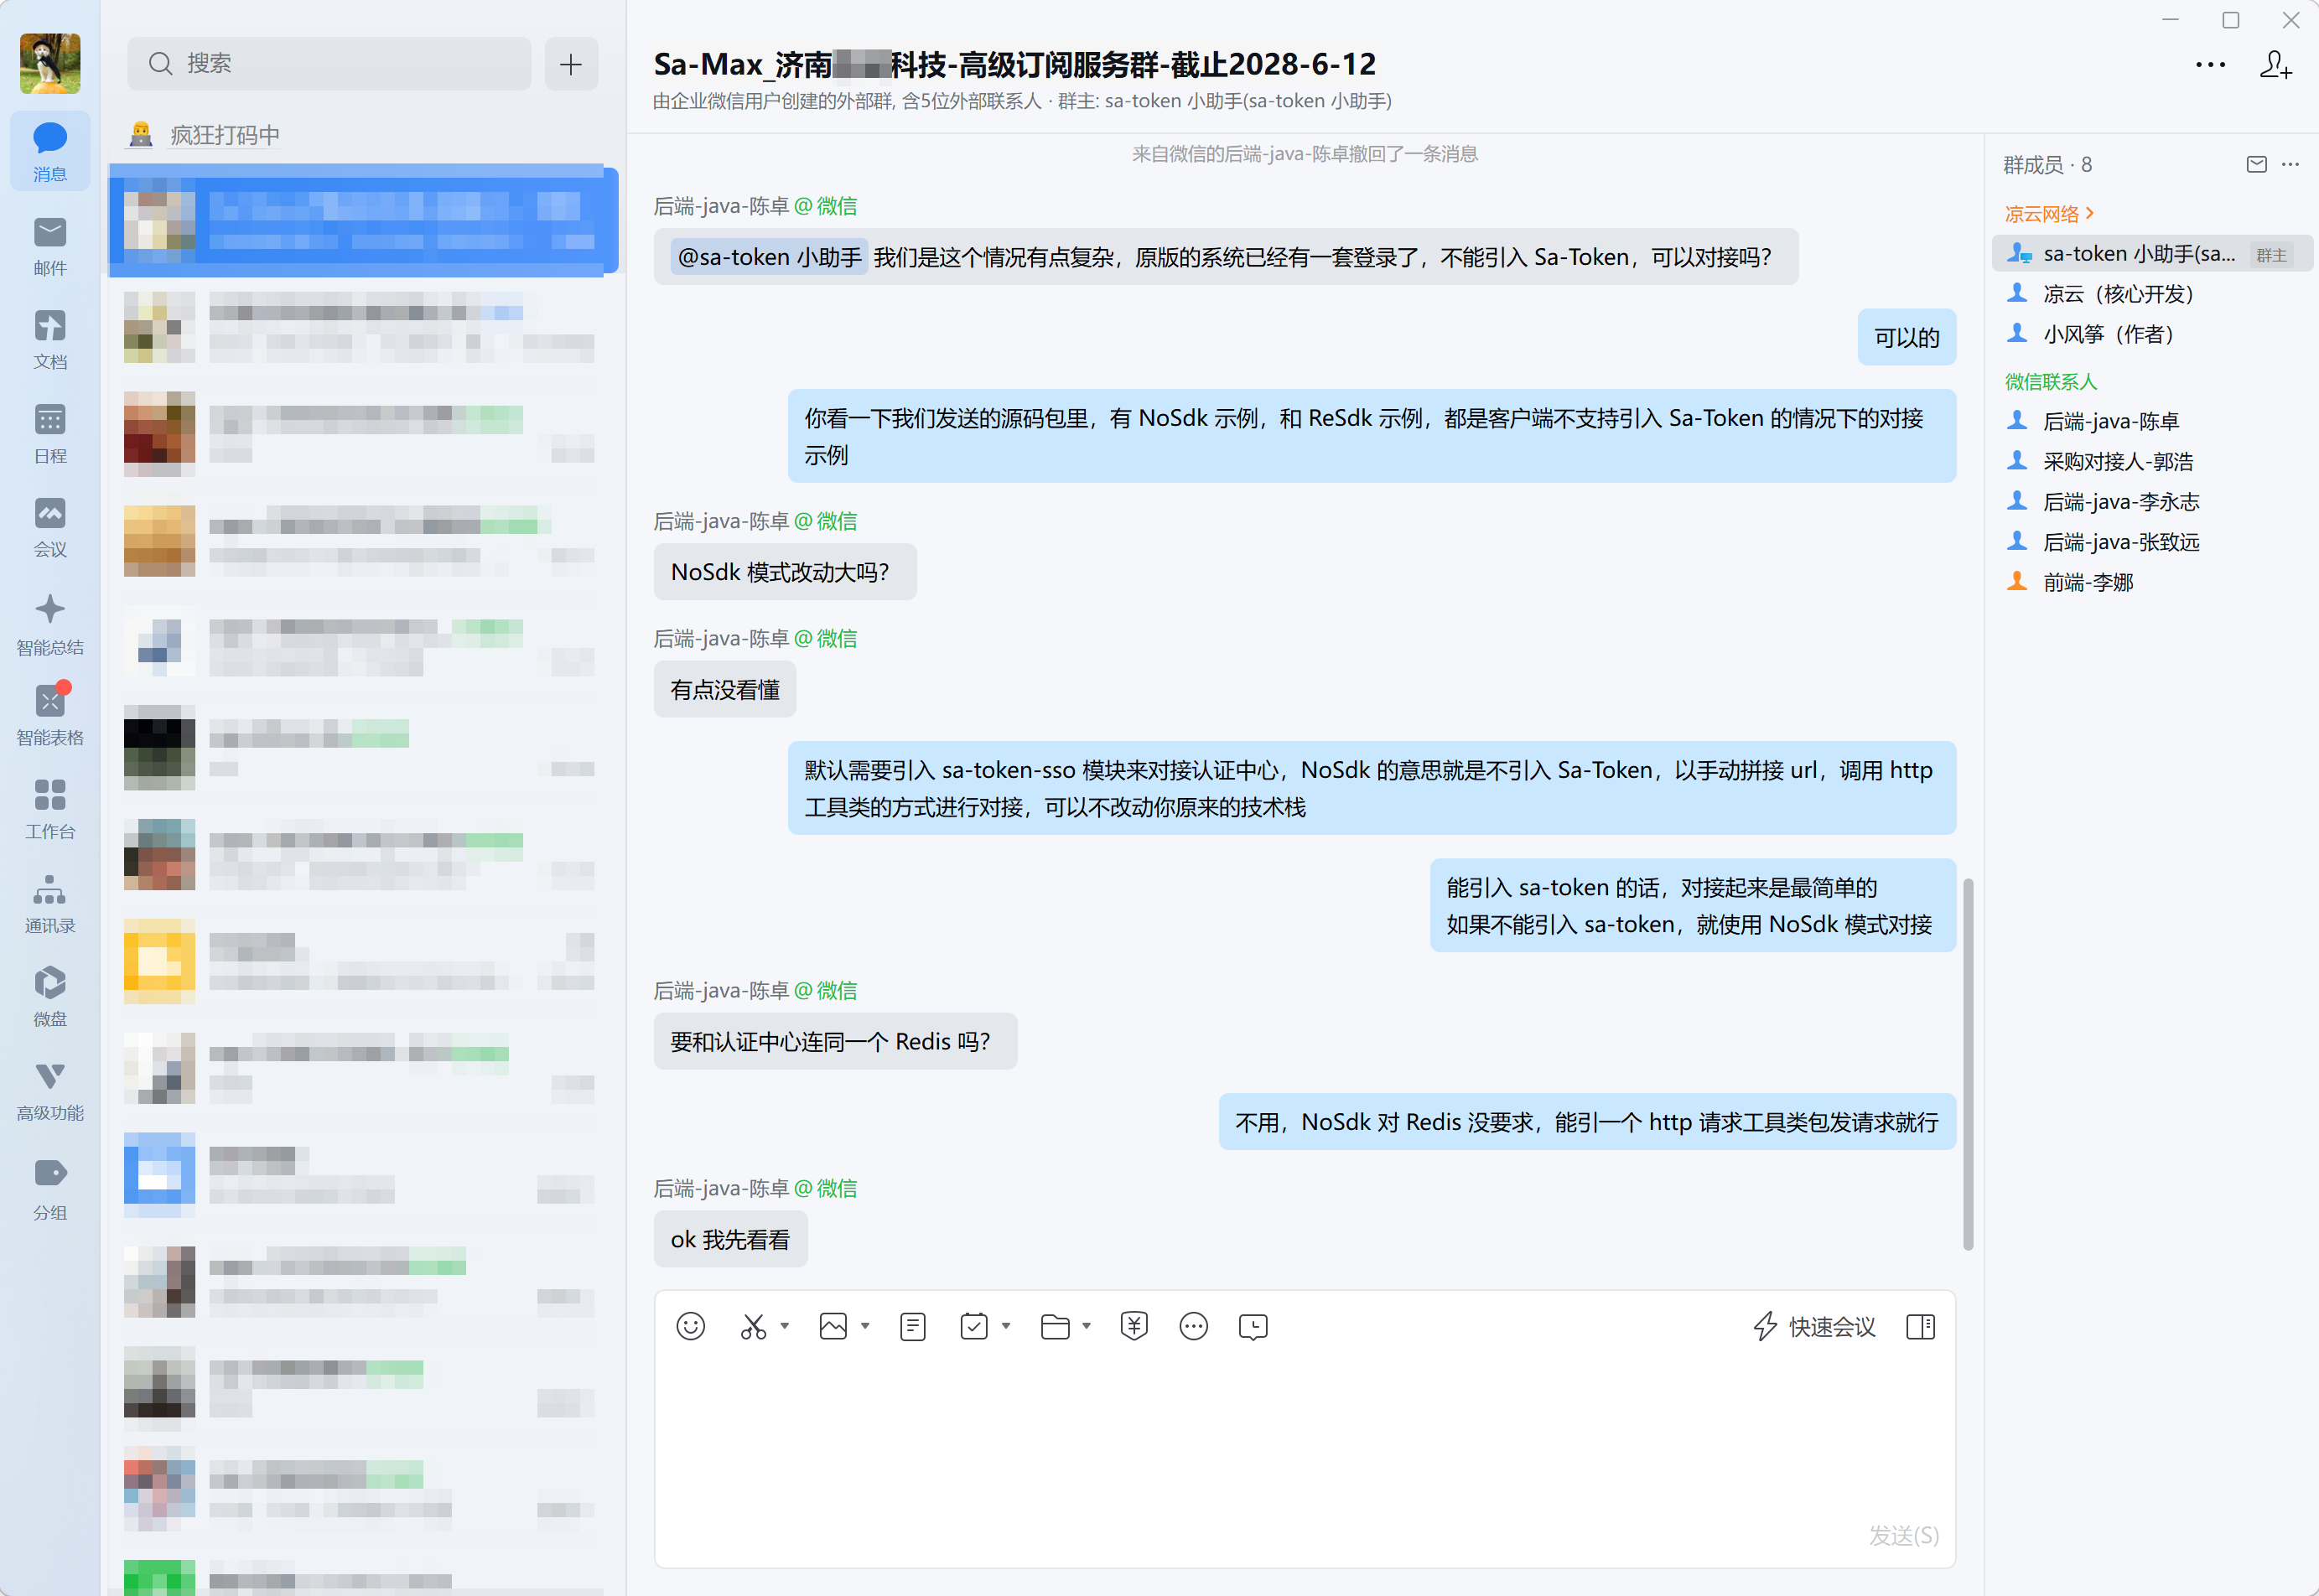Expand the screenshot tool dropdown arrow
Screen dimensions: 2319x1596
(785, 1326)
